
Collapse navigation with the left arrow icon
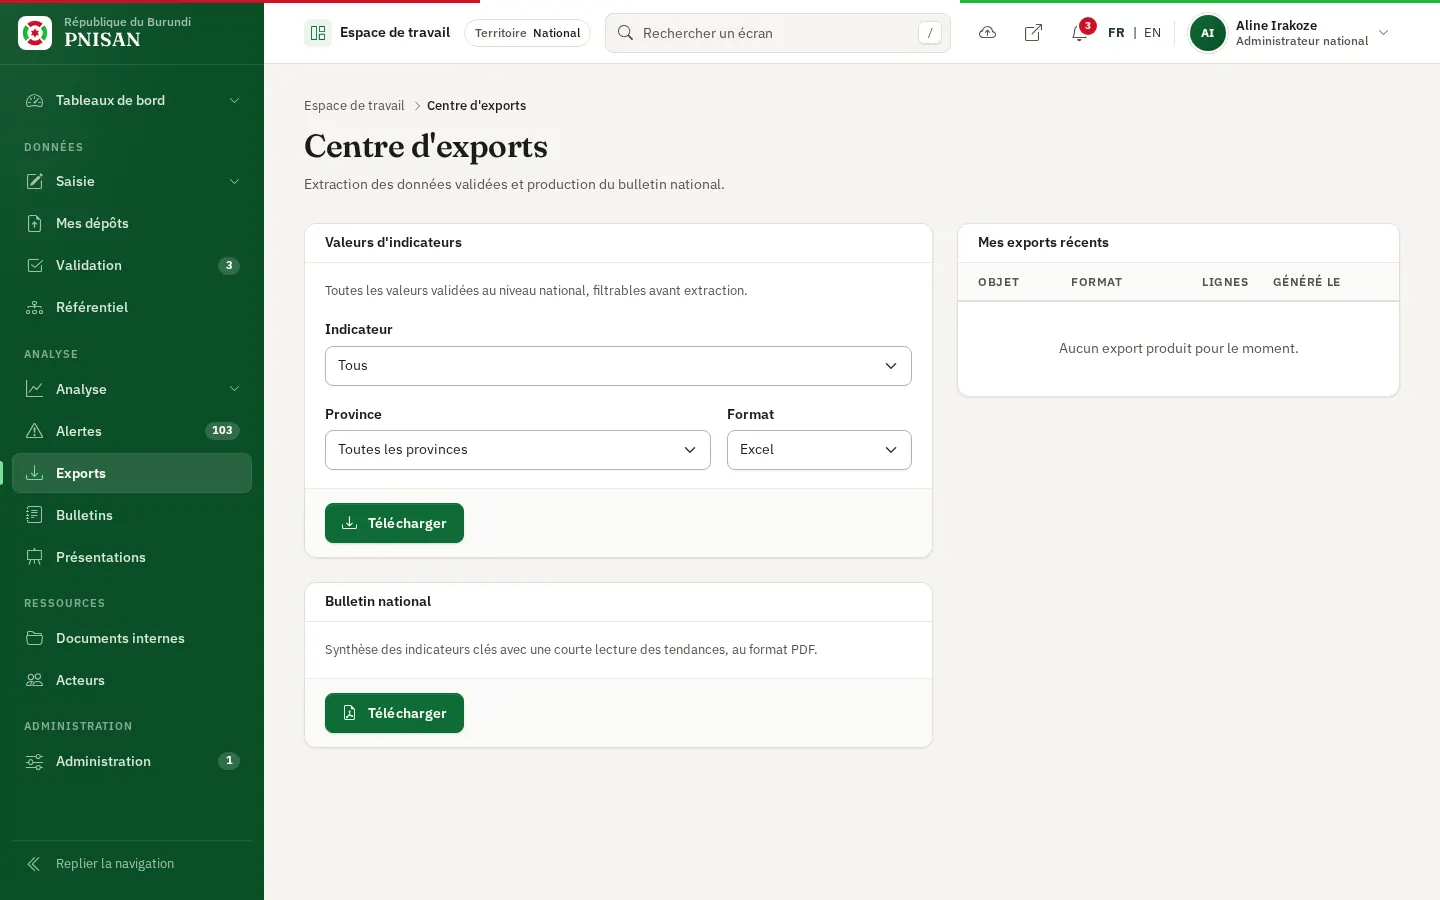coord(34,864)
